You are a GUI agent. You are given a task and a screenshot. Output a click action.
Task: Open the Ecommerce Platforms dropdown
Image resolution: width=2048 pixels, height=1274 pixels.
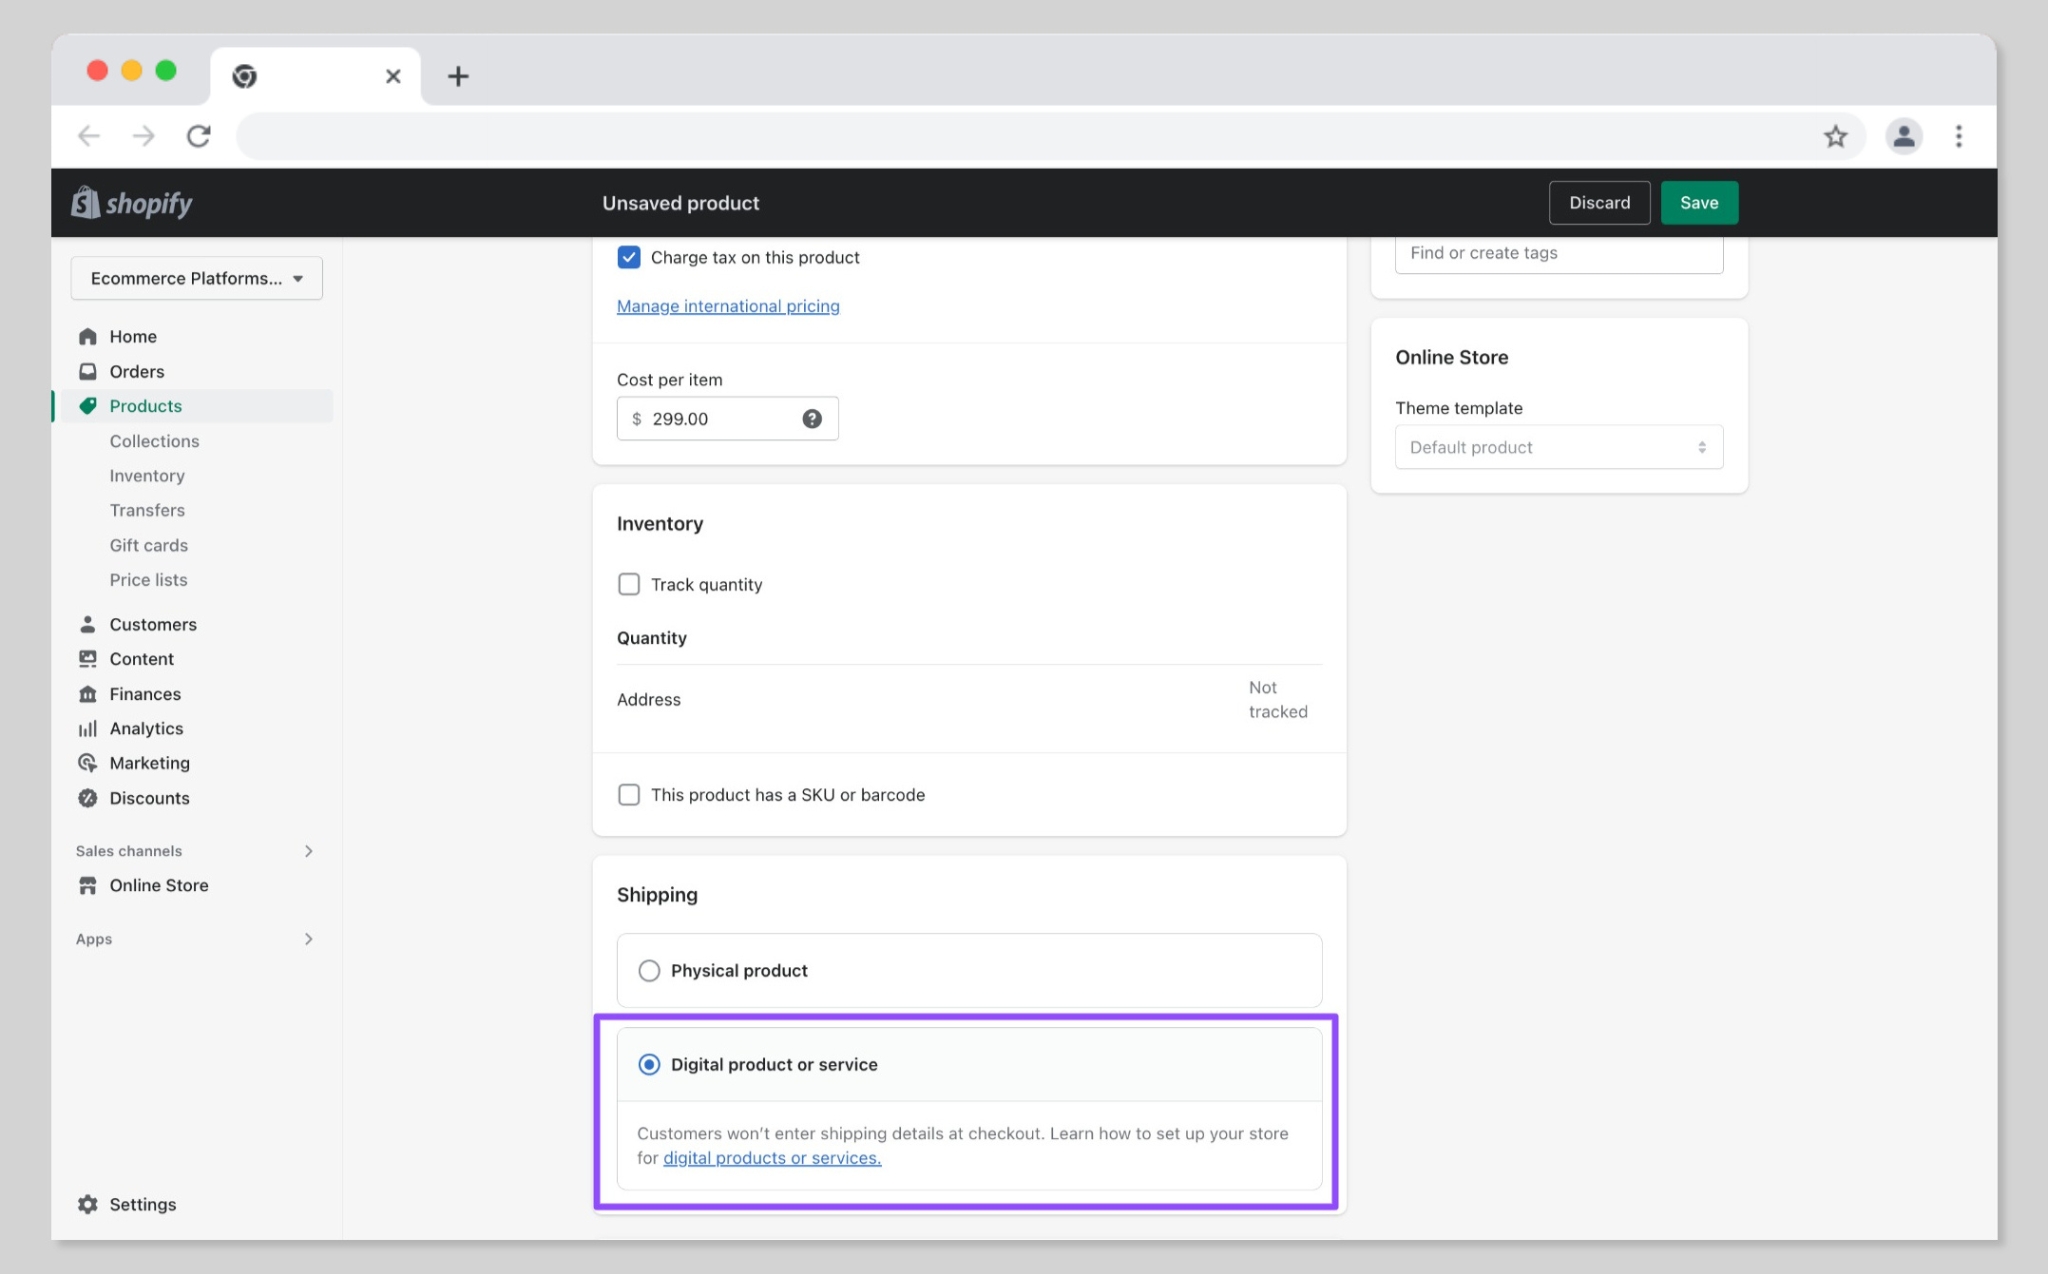pos(196,278)
